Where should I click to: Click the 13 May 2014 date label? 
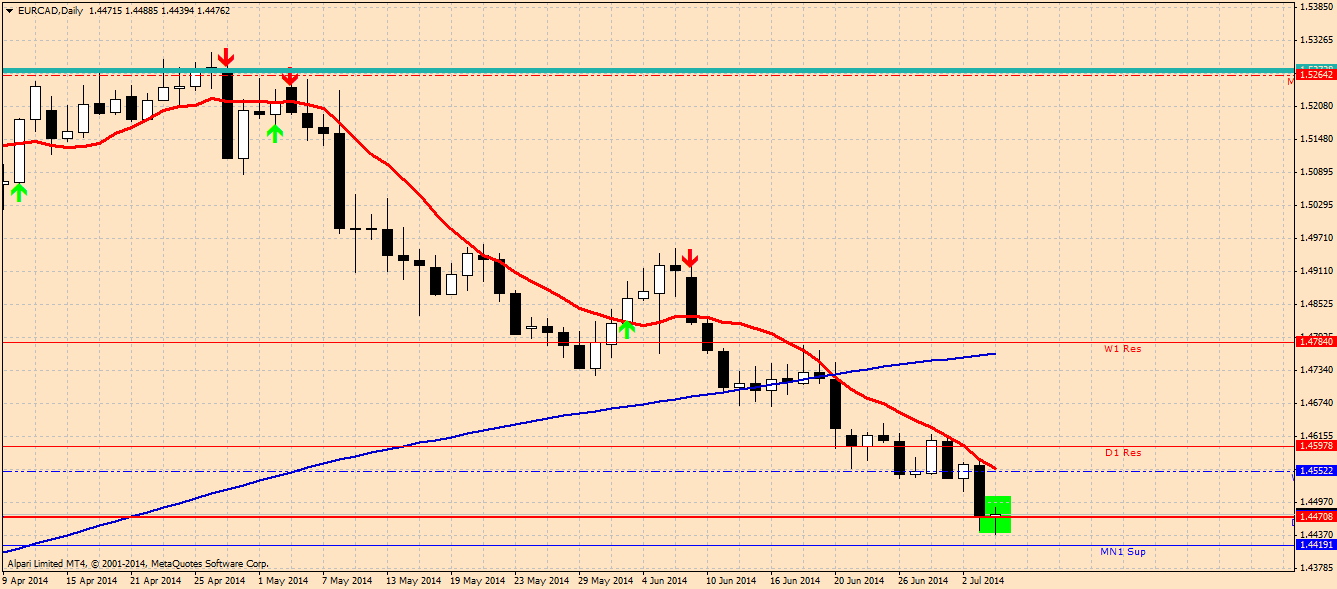tap(413, 580)
